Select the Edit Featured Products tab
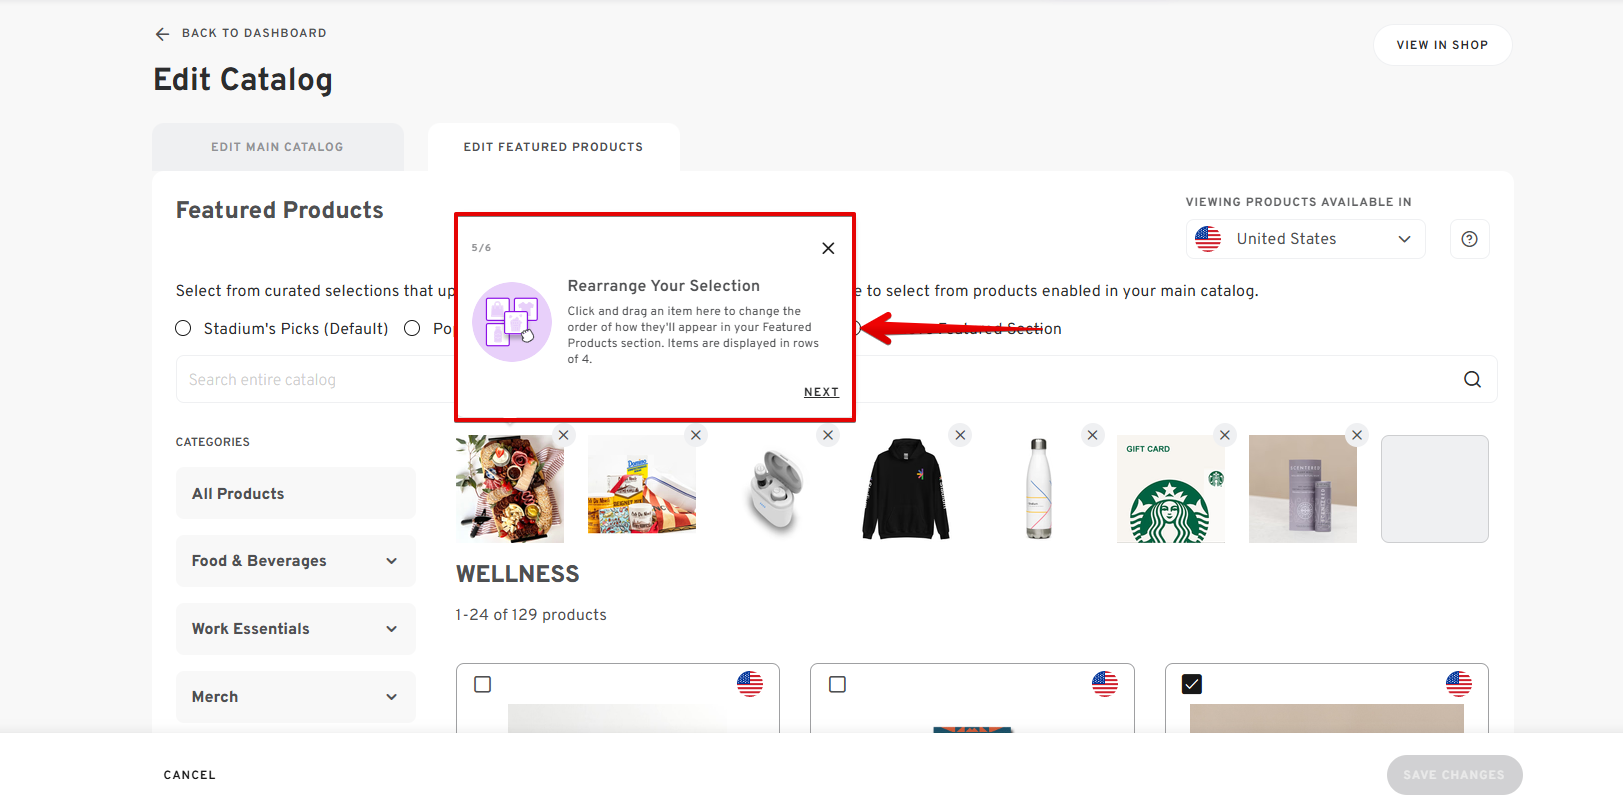Viewport: 1623px width, 812px height. (x=553, y=147)
